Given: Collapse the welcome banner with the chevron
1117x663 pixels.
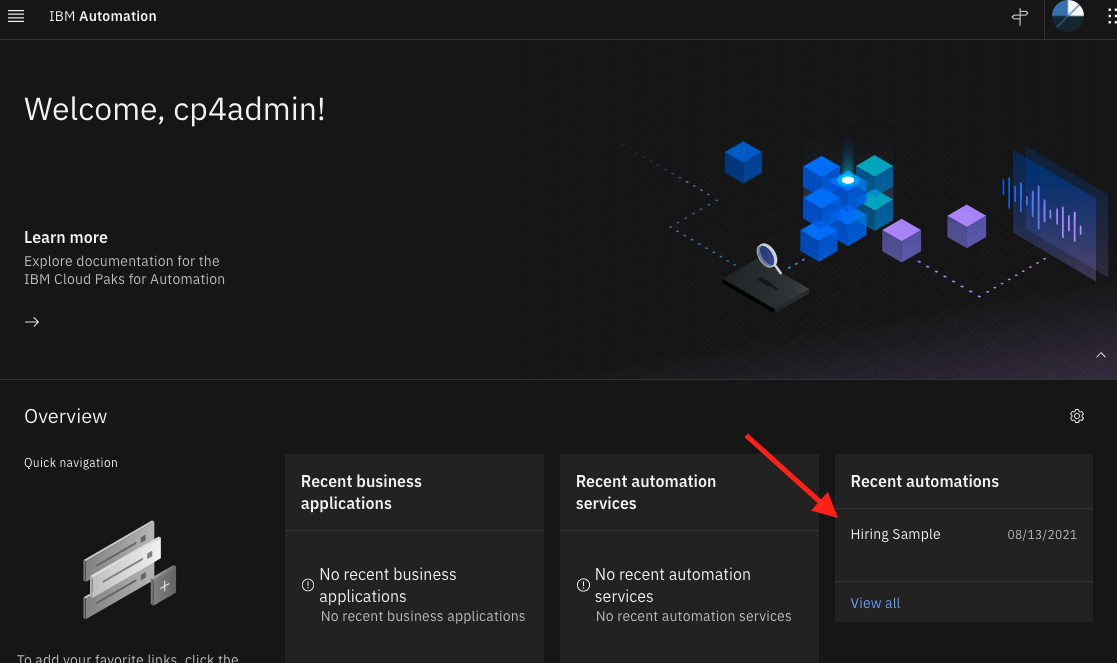Looking at the screenshot, I should pyautogui.click(x=1101, y=355).
